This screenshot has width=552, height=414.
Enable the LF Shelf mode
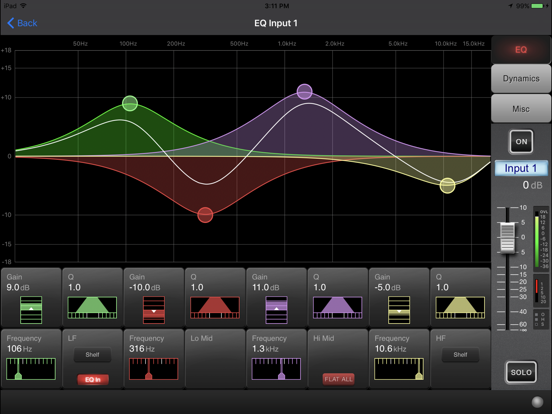92,355
